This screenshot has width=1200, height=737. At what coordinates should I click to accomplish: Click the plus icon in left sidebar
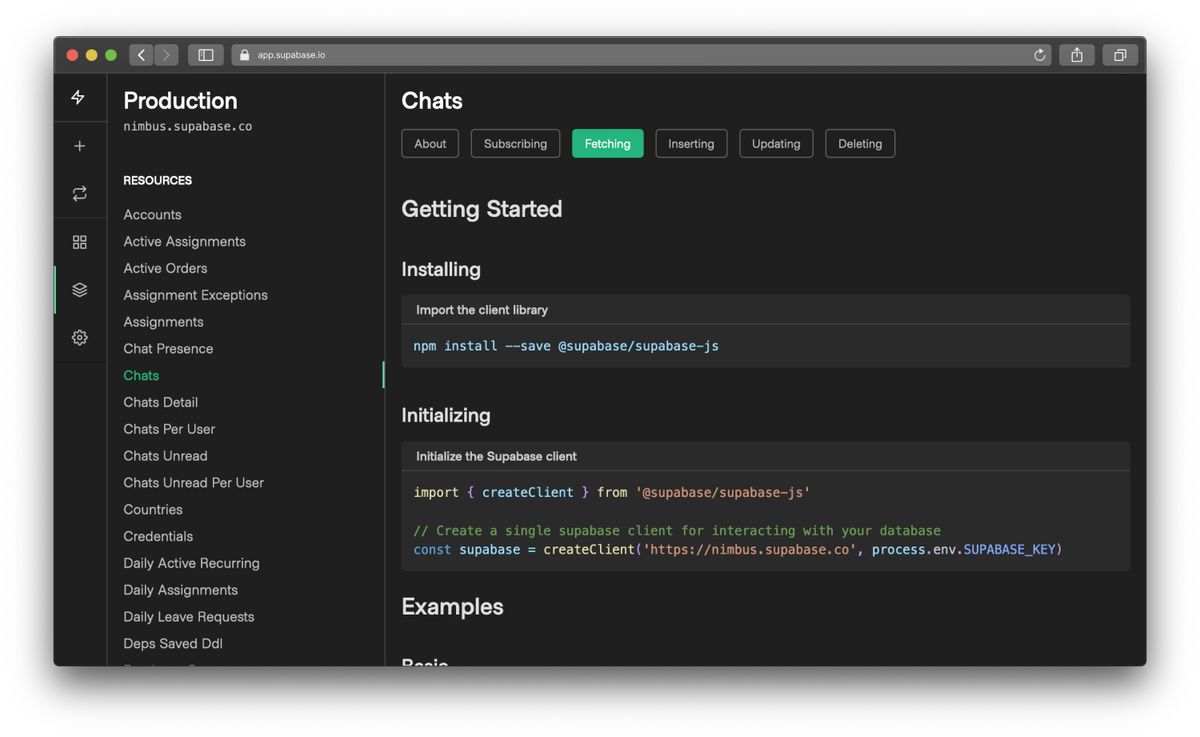point(79,146)
